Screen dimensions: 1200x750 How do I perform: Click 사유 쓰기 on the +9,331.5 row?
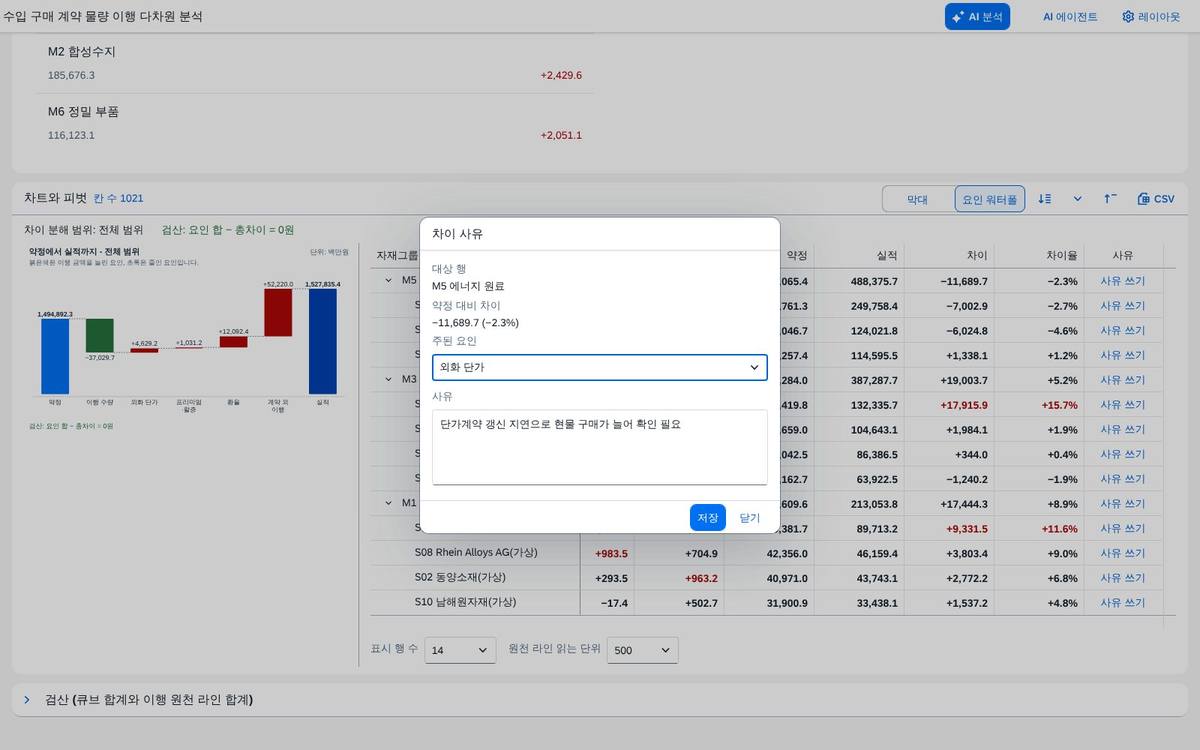click(1123, 529)
